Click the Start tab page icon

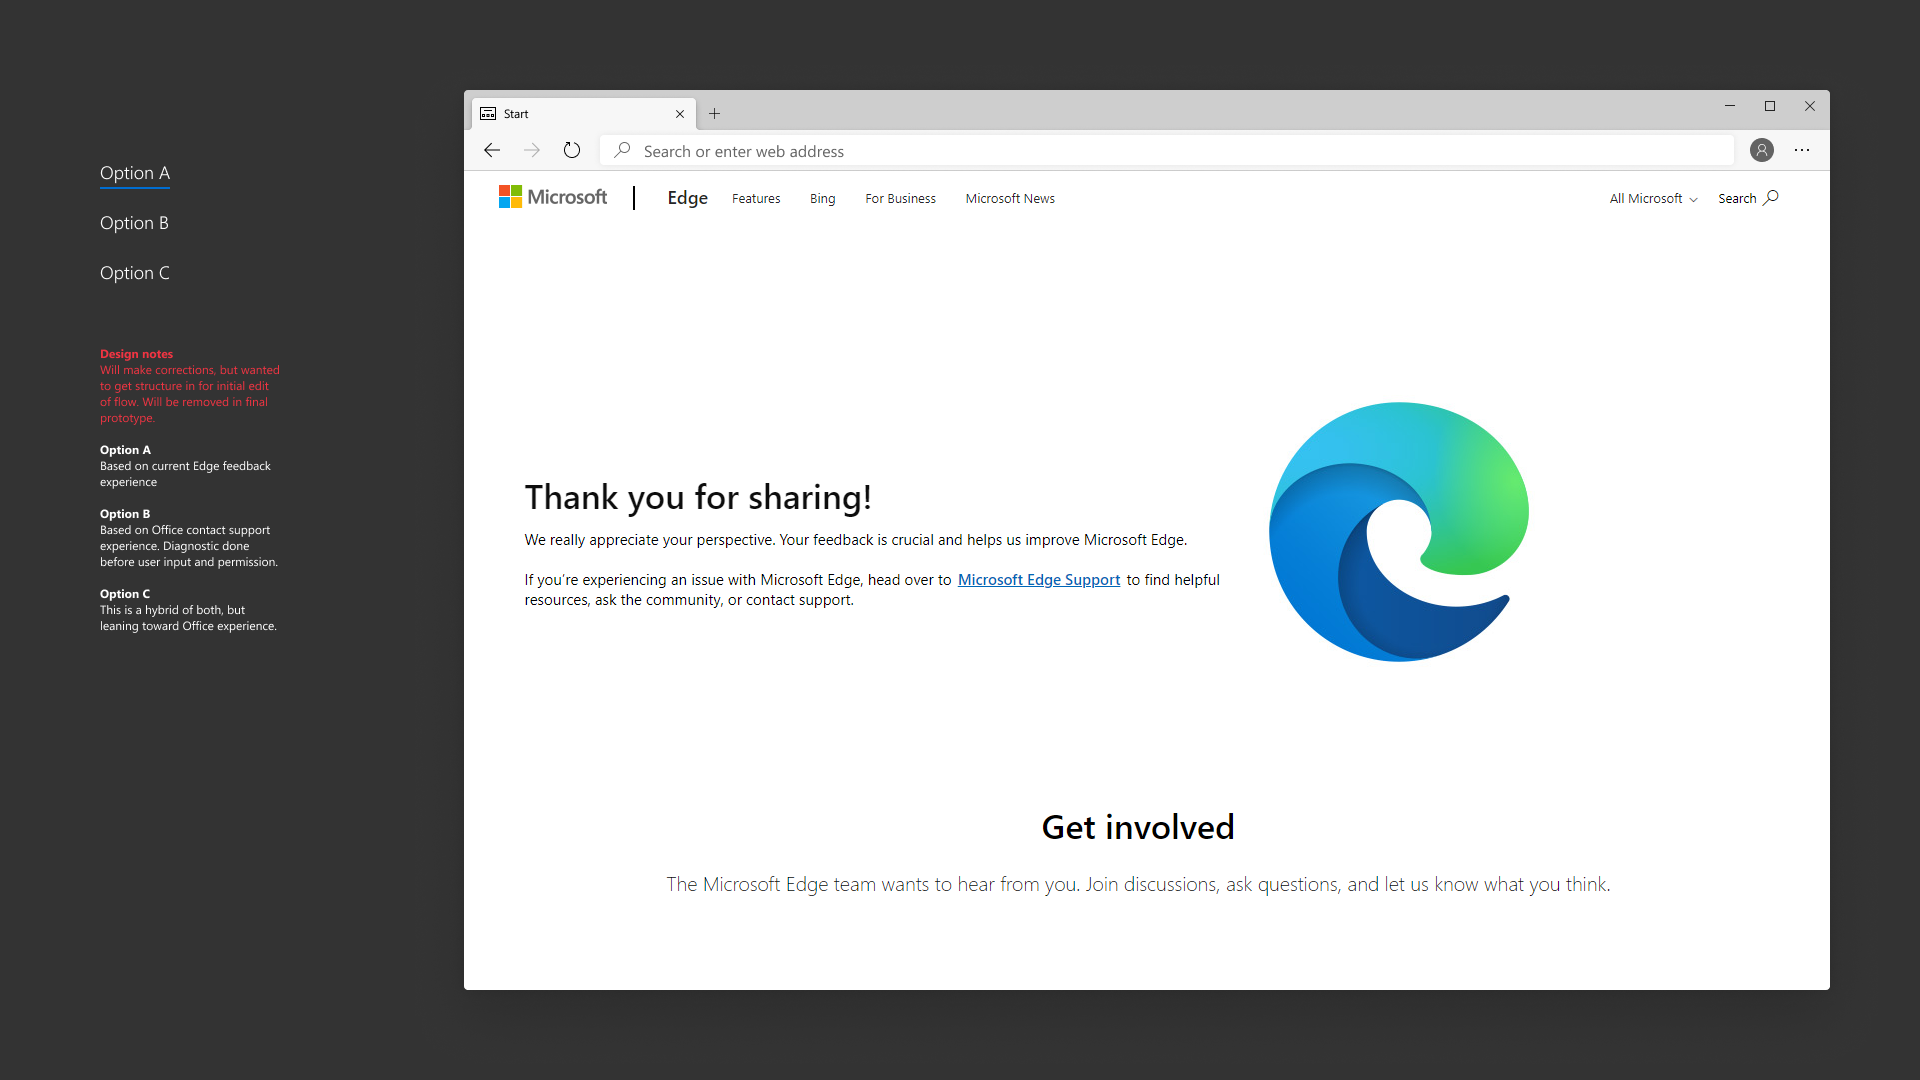click(488, 114)
